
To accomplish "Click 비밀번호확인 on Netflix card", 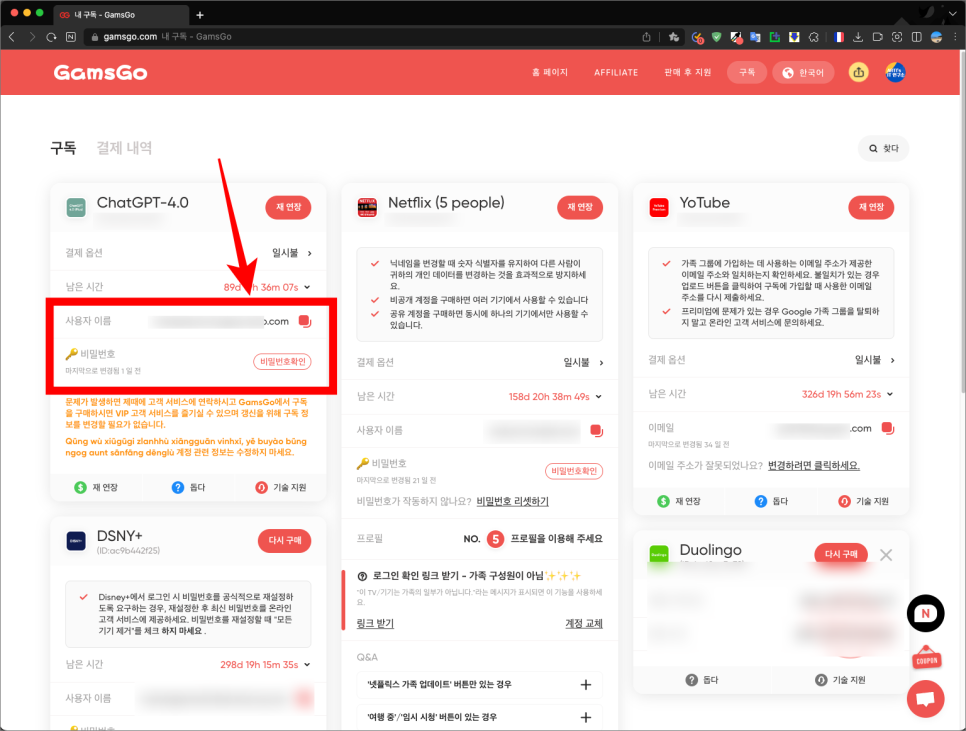I will [x=574, y=471].
